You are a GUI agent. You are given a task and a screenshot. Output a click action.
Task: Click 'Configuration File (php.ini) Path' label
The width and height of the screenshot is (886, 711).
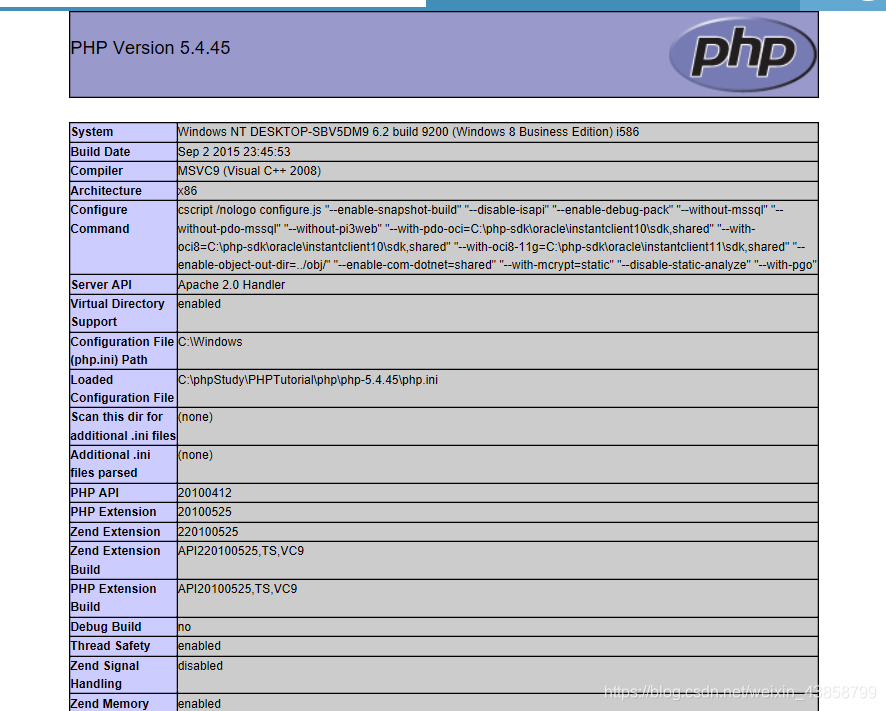tap(122, 351)
